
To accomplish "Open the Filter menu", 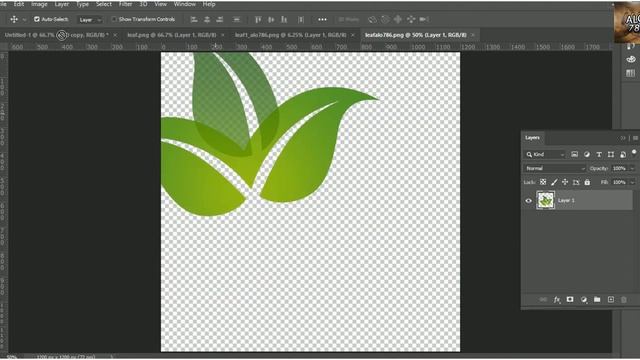I will [125, 4].
